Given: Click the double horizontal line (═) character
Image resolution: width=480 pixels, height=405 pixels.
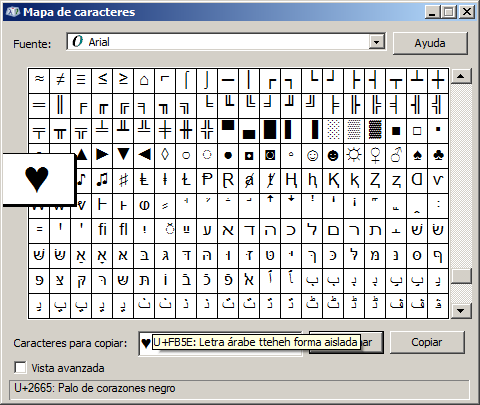Looking at the screenshot, I should click(x=39, y=105).
